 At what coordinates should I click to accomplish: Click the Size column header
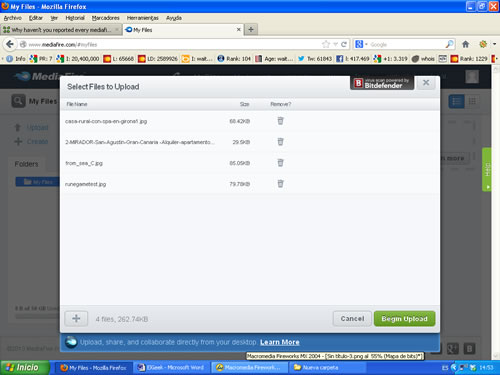244,104
